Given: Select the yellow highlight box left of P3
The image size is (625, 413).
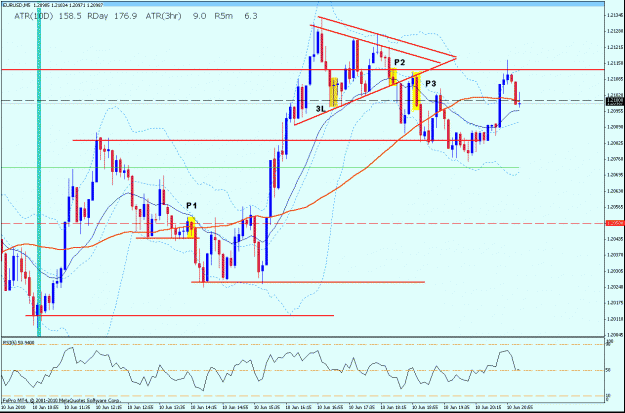Looking at the screenshot, I should coord(416,91).
